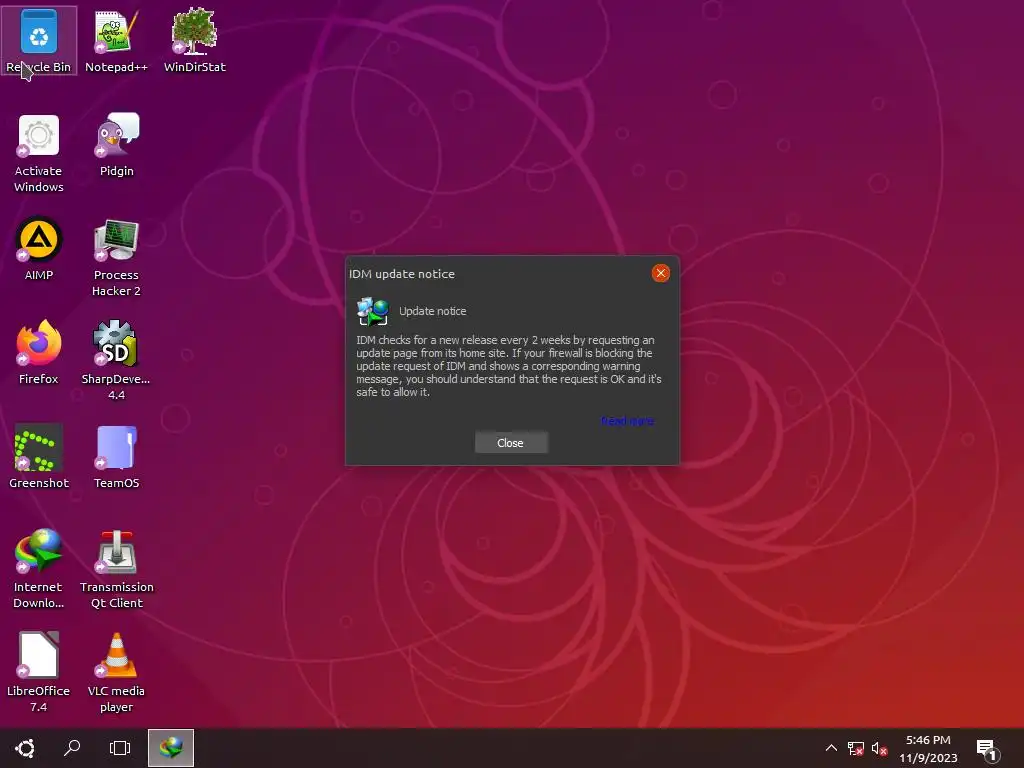Click the IDM Update notice globe icon

pos(373,312)
